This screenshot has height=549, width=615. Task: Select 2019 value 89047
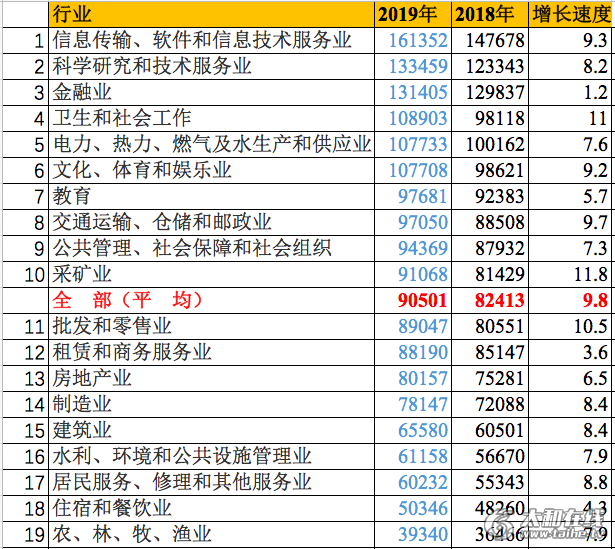(x=413, y=326)
